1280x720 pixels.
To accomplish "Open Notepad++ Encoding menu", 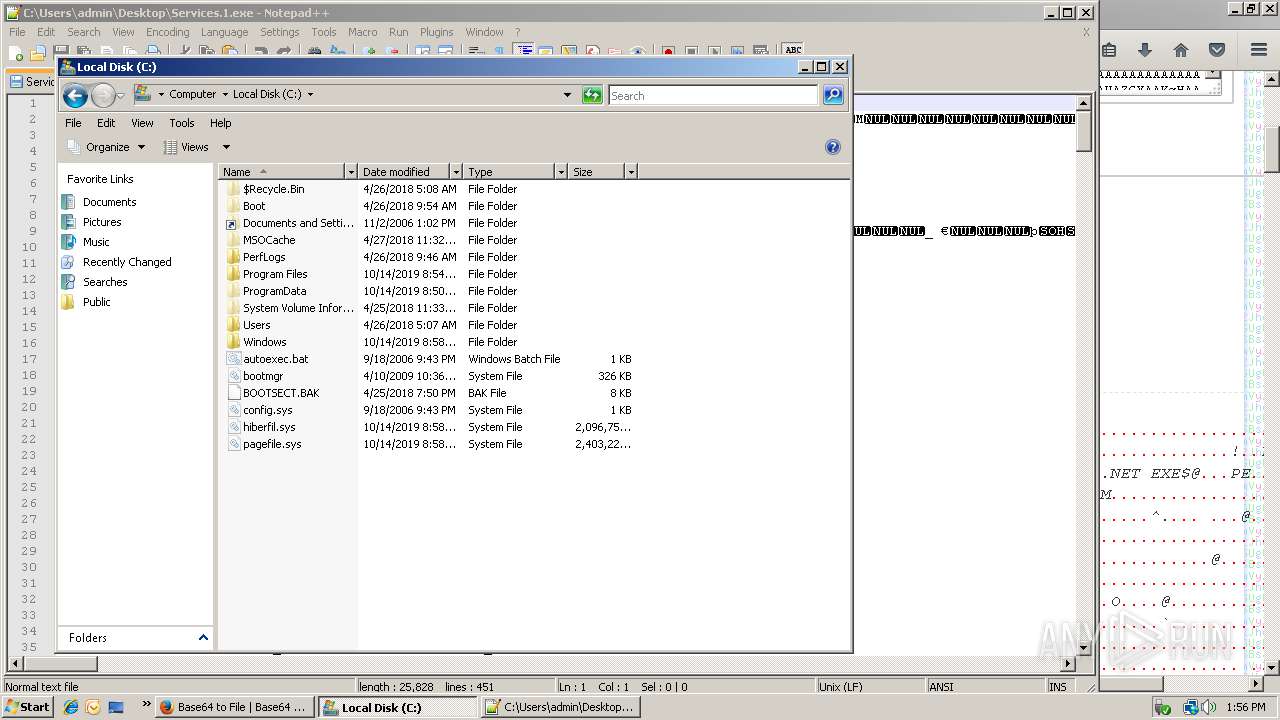I will (167, 32).
